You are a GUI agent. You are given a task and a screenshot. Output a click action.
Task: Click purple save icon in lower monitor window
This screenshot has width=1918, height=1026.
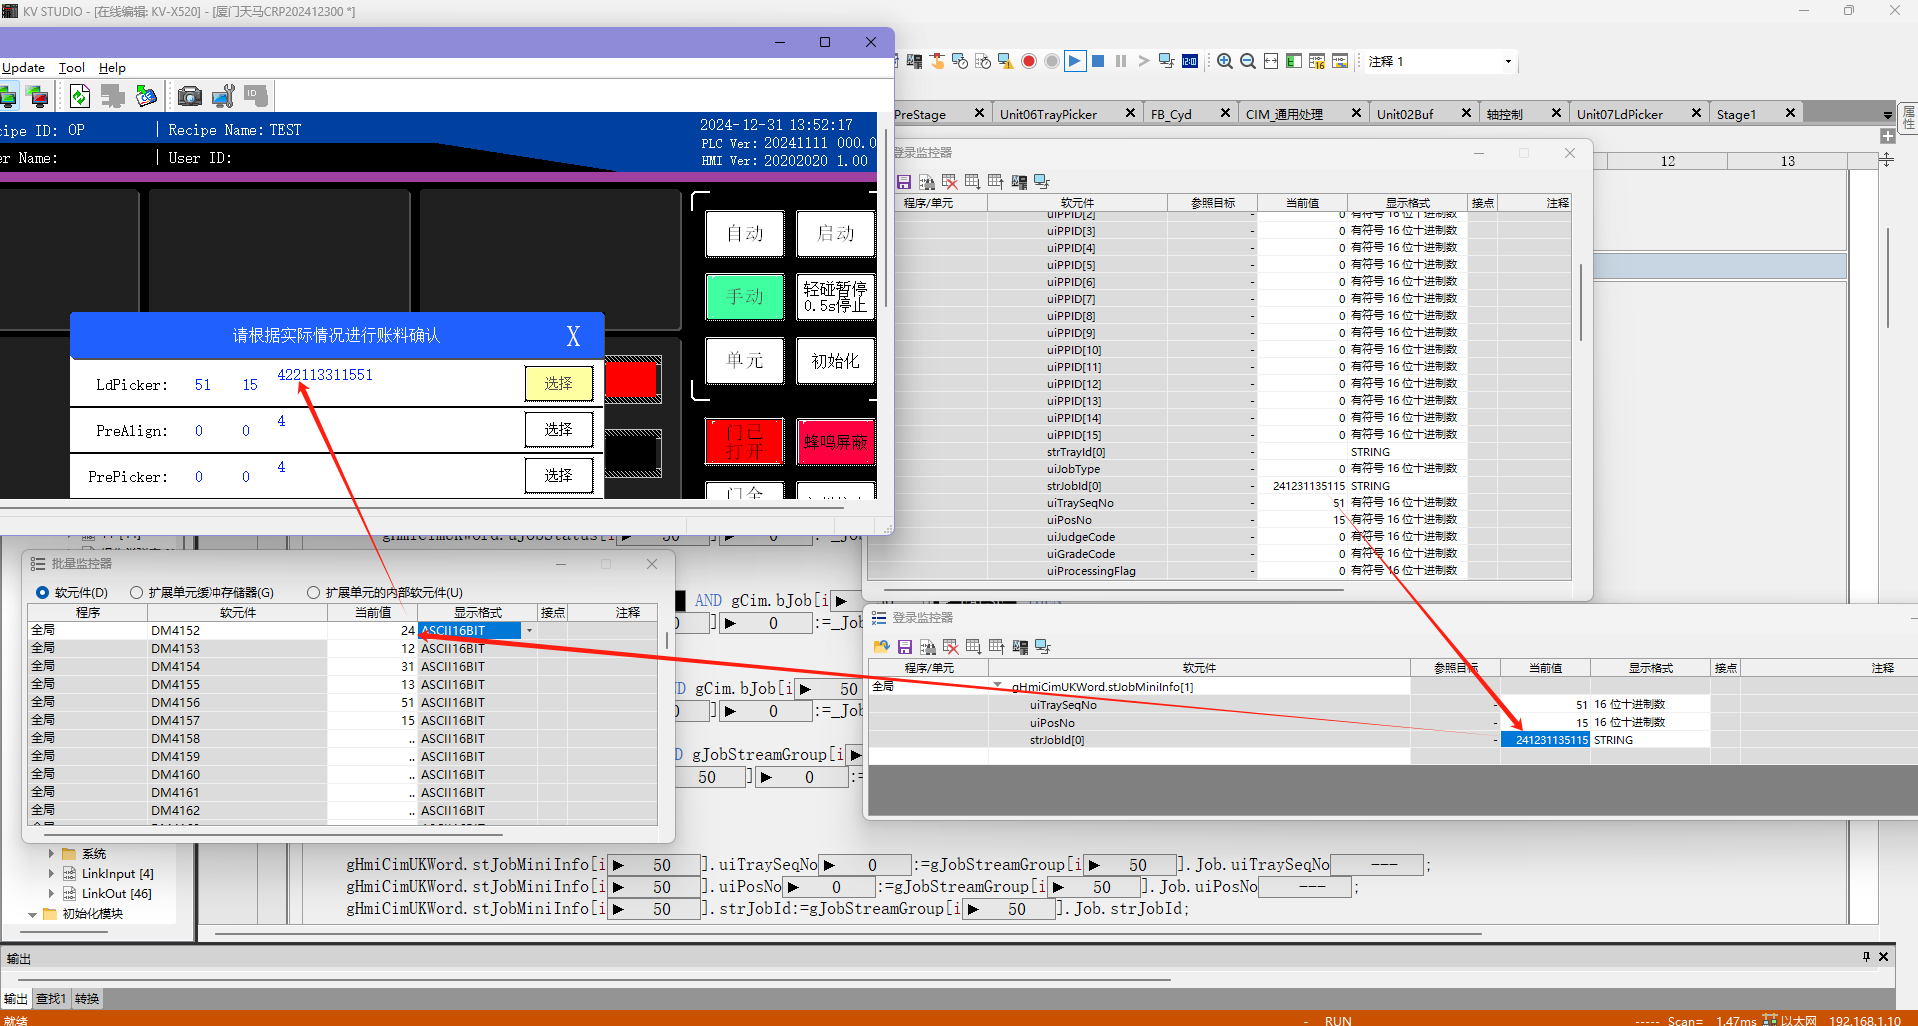904,647
